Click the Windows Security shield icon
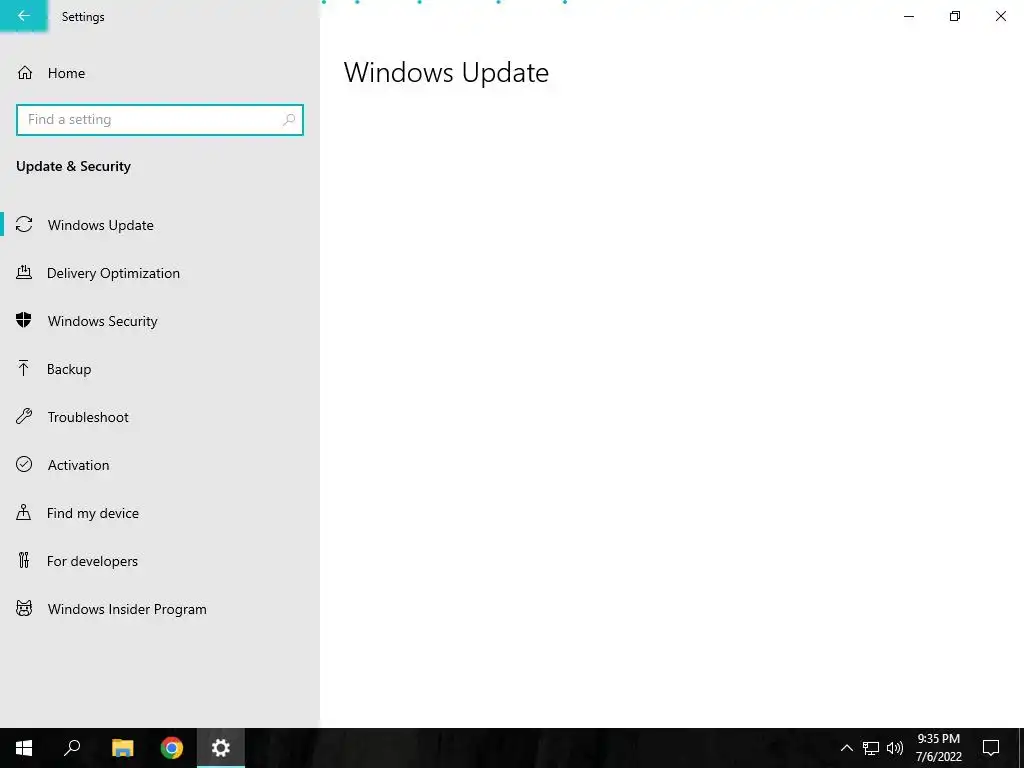Image resolution: width=1024 pixels, height=768 pixels. 24,320
